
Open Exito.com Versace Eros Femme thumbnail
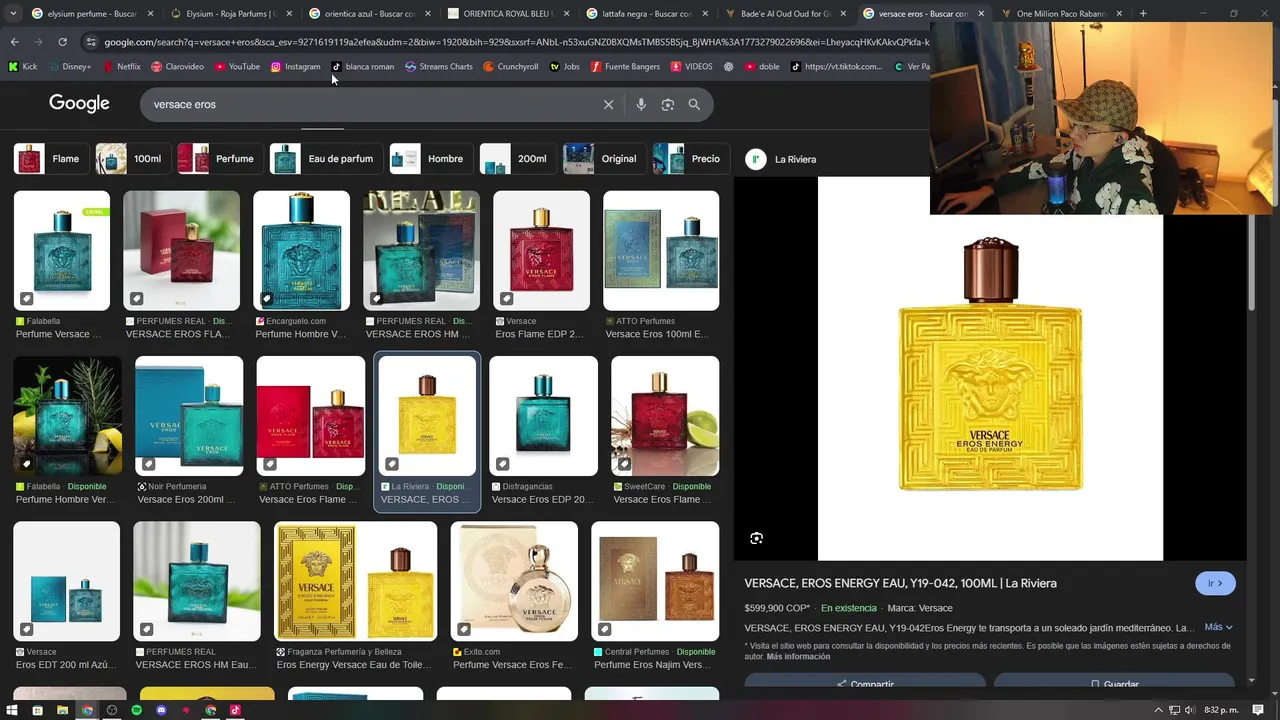pos(514,581)
